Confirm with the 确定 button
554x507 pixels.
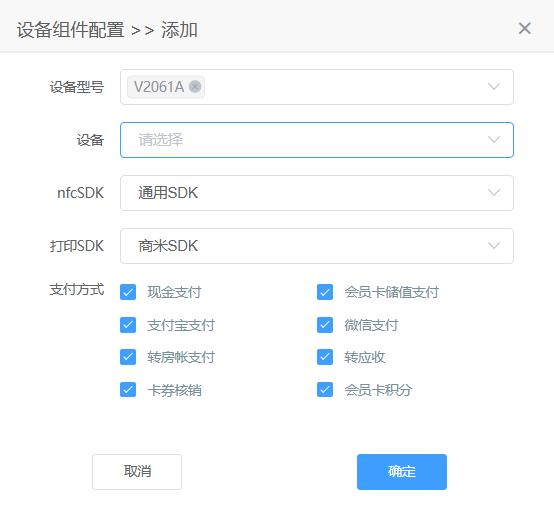[x=402, y=472]
